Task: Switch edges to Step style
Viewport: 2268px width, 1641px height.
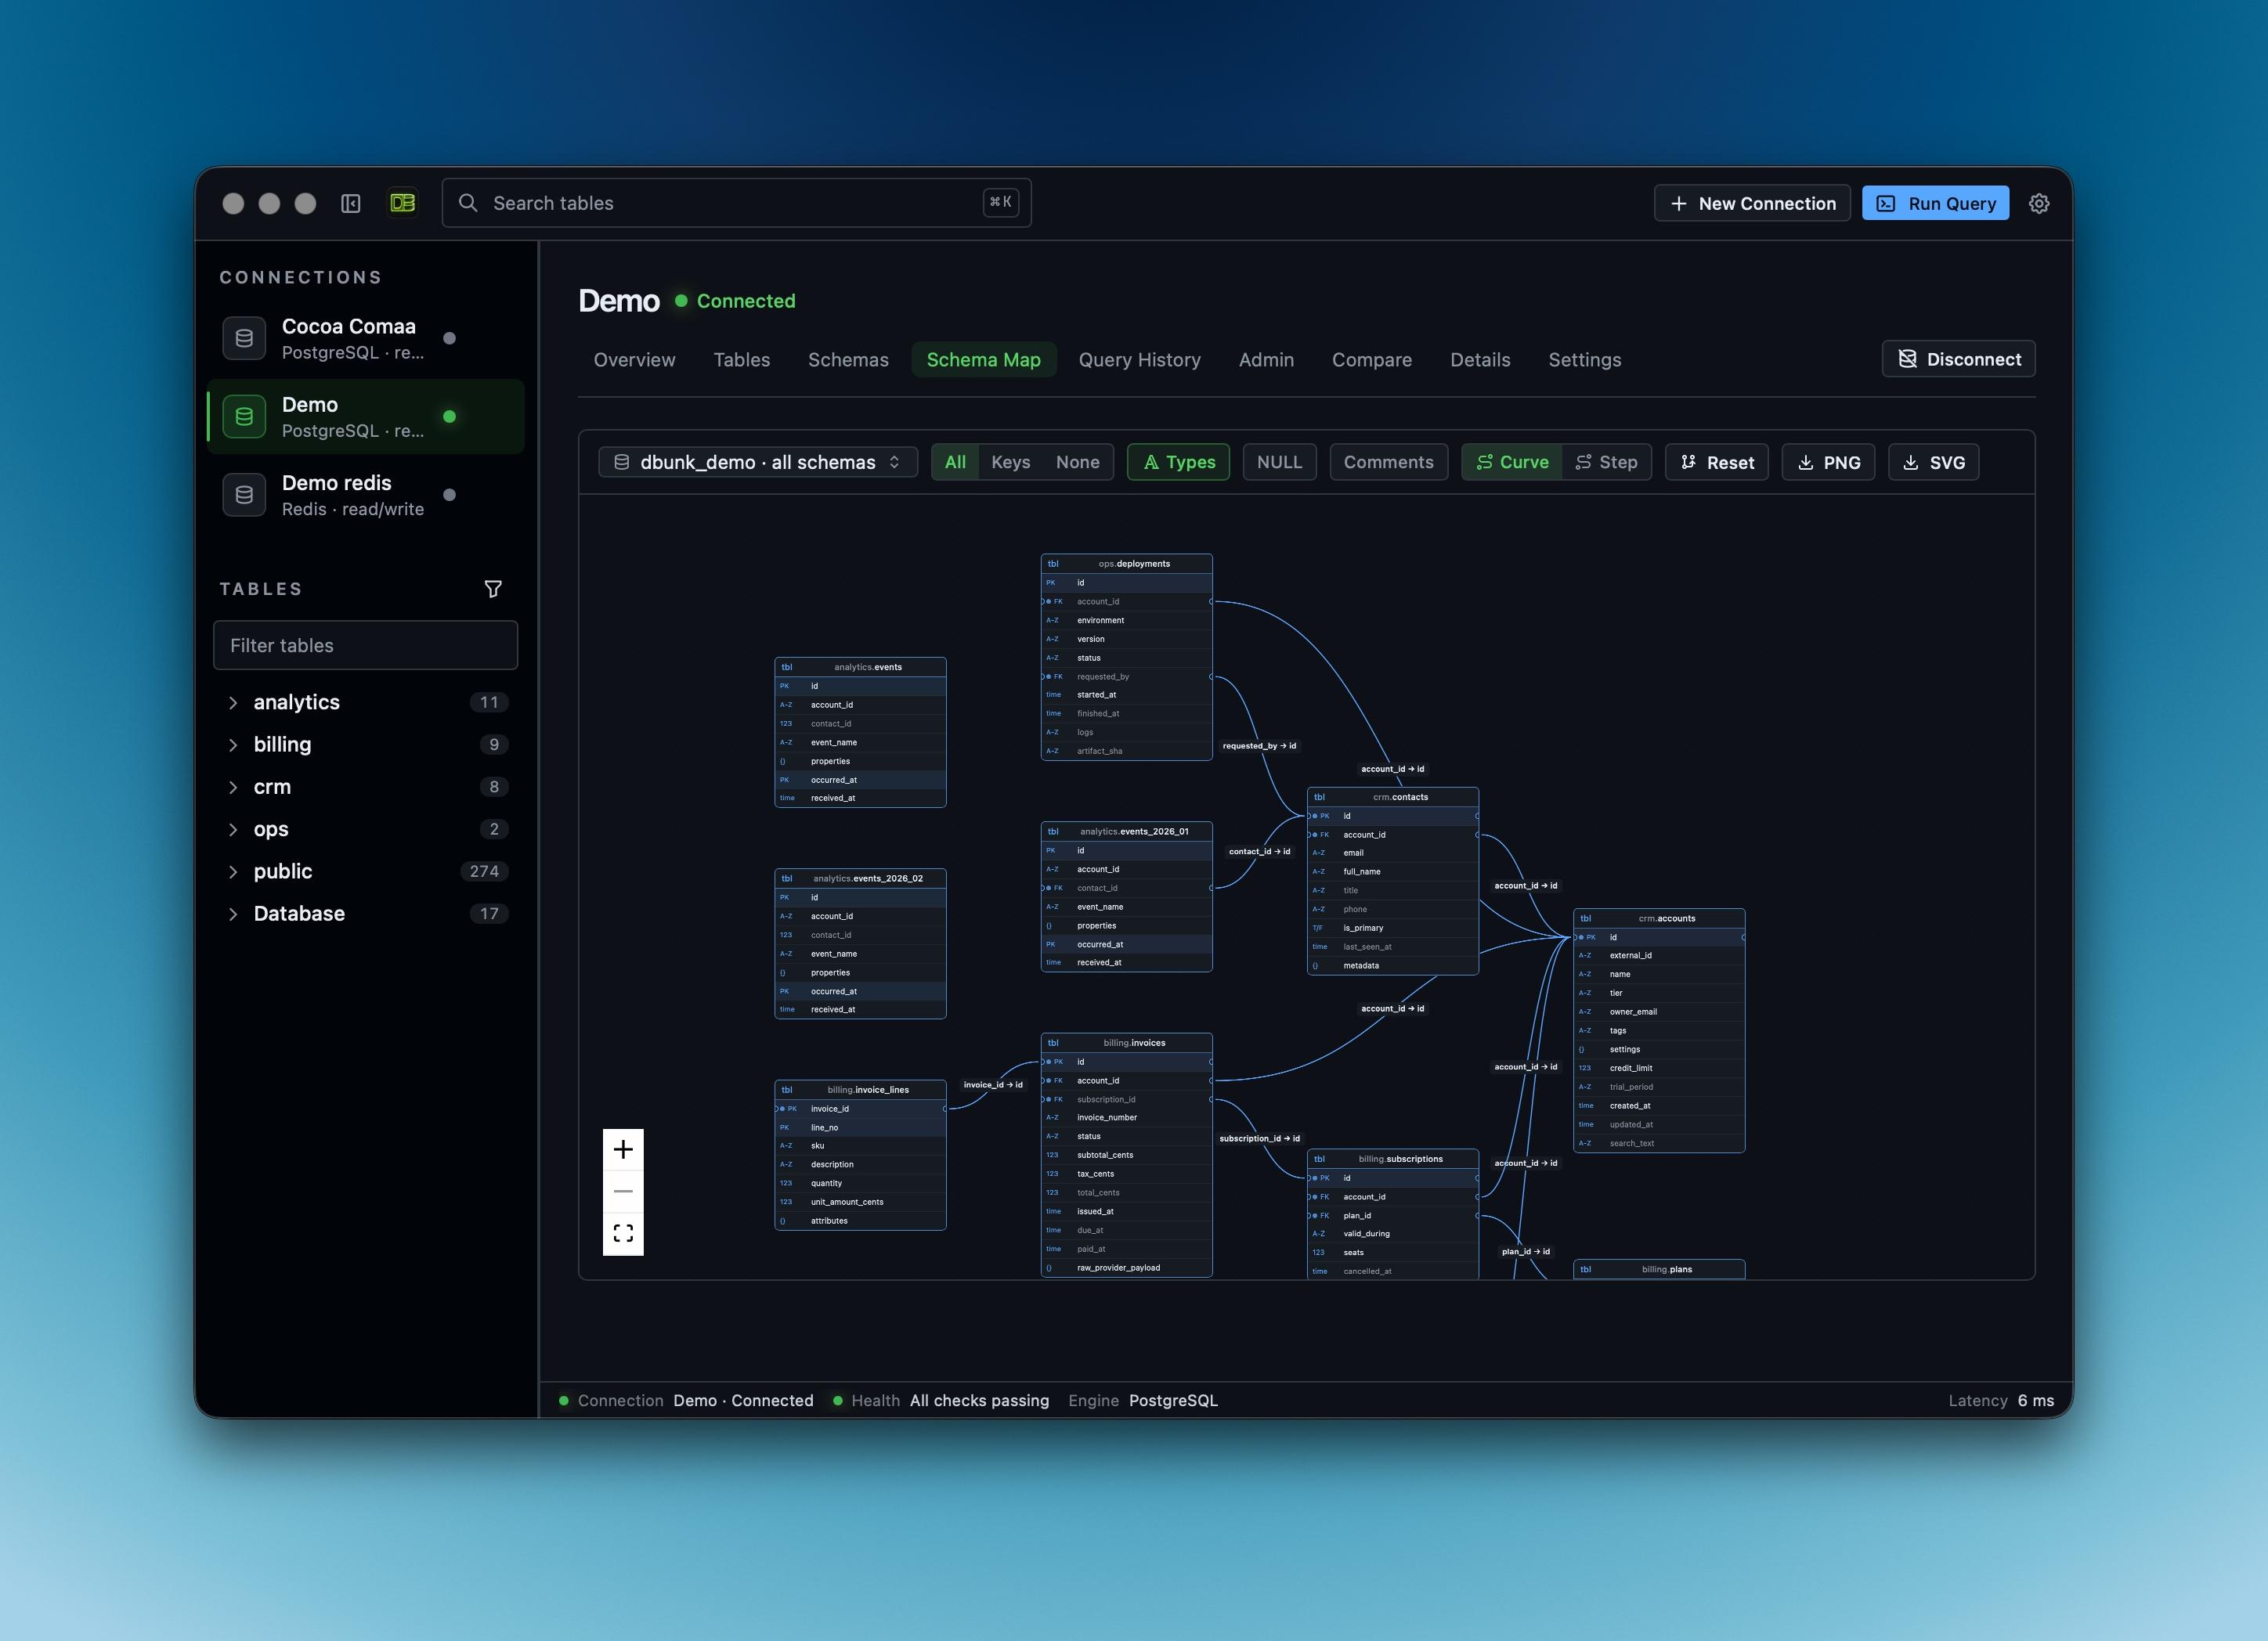Action: pos(1606,462)
